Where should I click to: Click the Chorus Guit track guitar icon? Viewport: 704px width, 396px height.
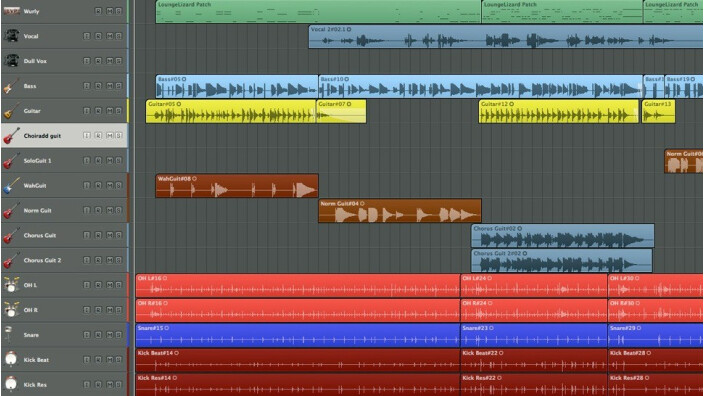(x=12, y=235)
